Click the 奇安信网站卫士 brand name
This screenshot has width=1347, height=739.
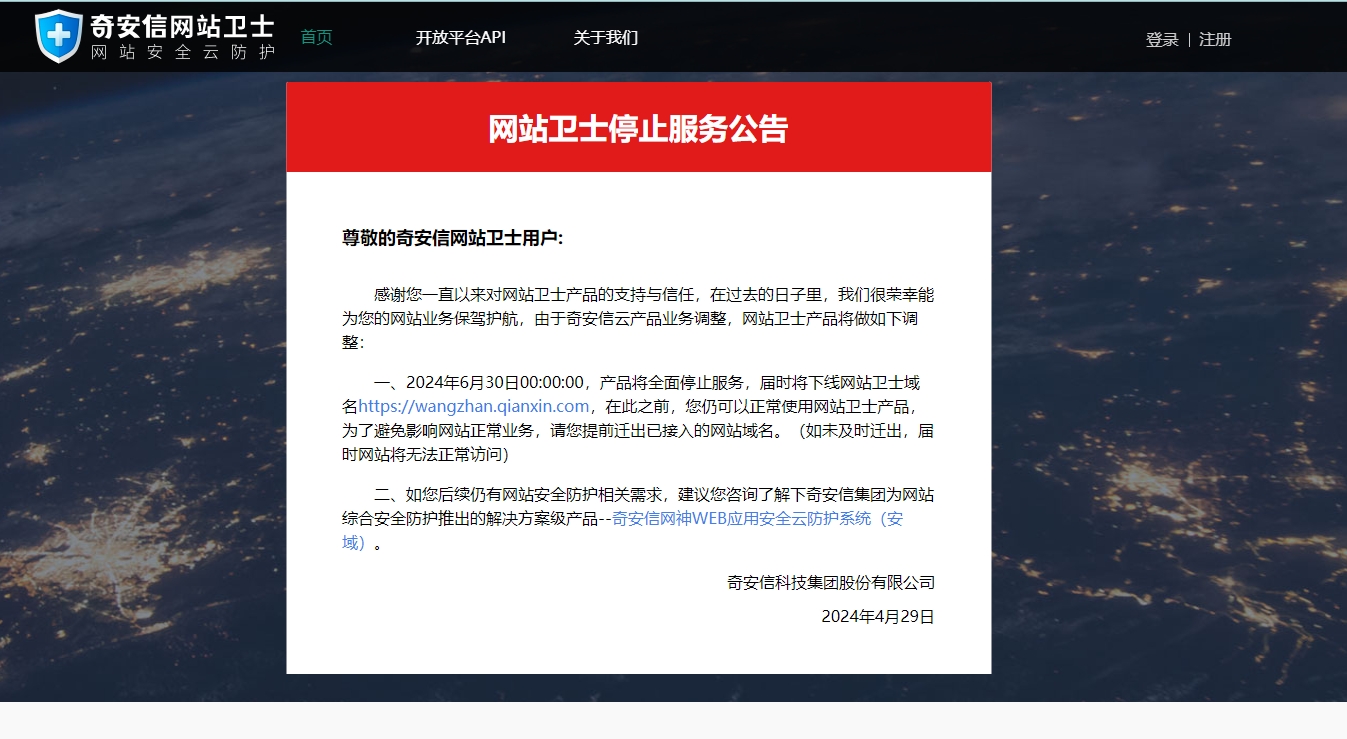pyautogui.click(x=182, y=27)
